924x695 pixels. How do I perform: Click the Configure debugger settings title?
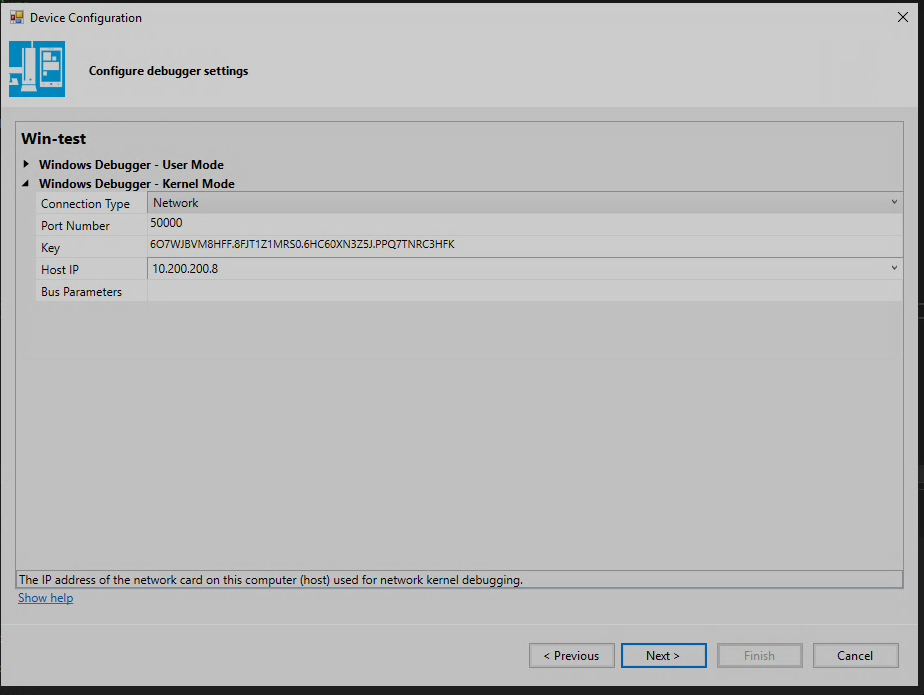[169, 71]
